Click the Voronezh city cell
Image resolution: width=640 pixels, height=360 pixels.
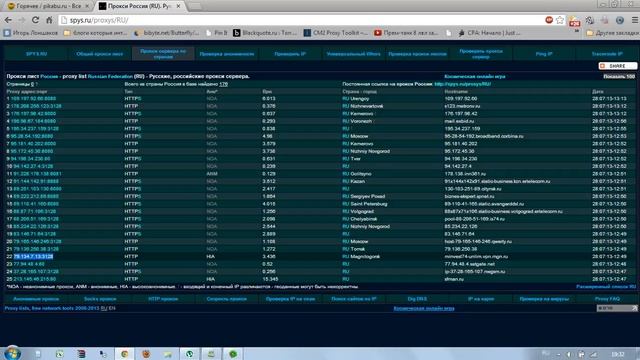click(361, 121)
